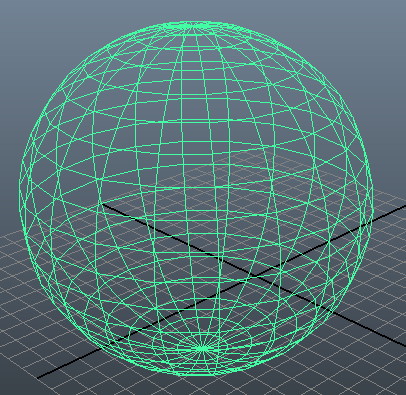Click the center of the wireframe sphere

[x=197, y=198]
